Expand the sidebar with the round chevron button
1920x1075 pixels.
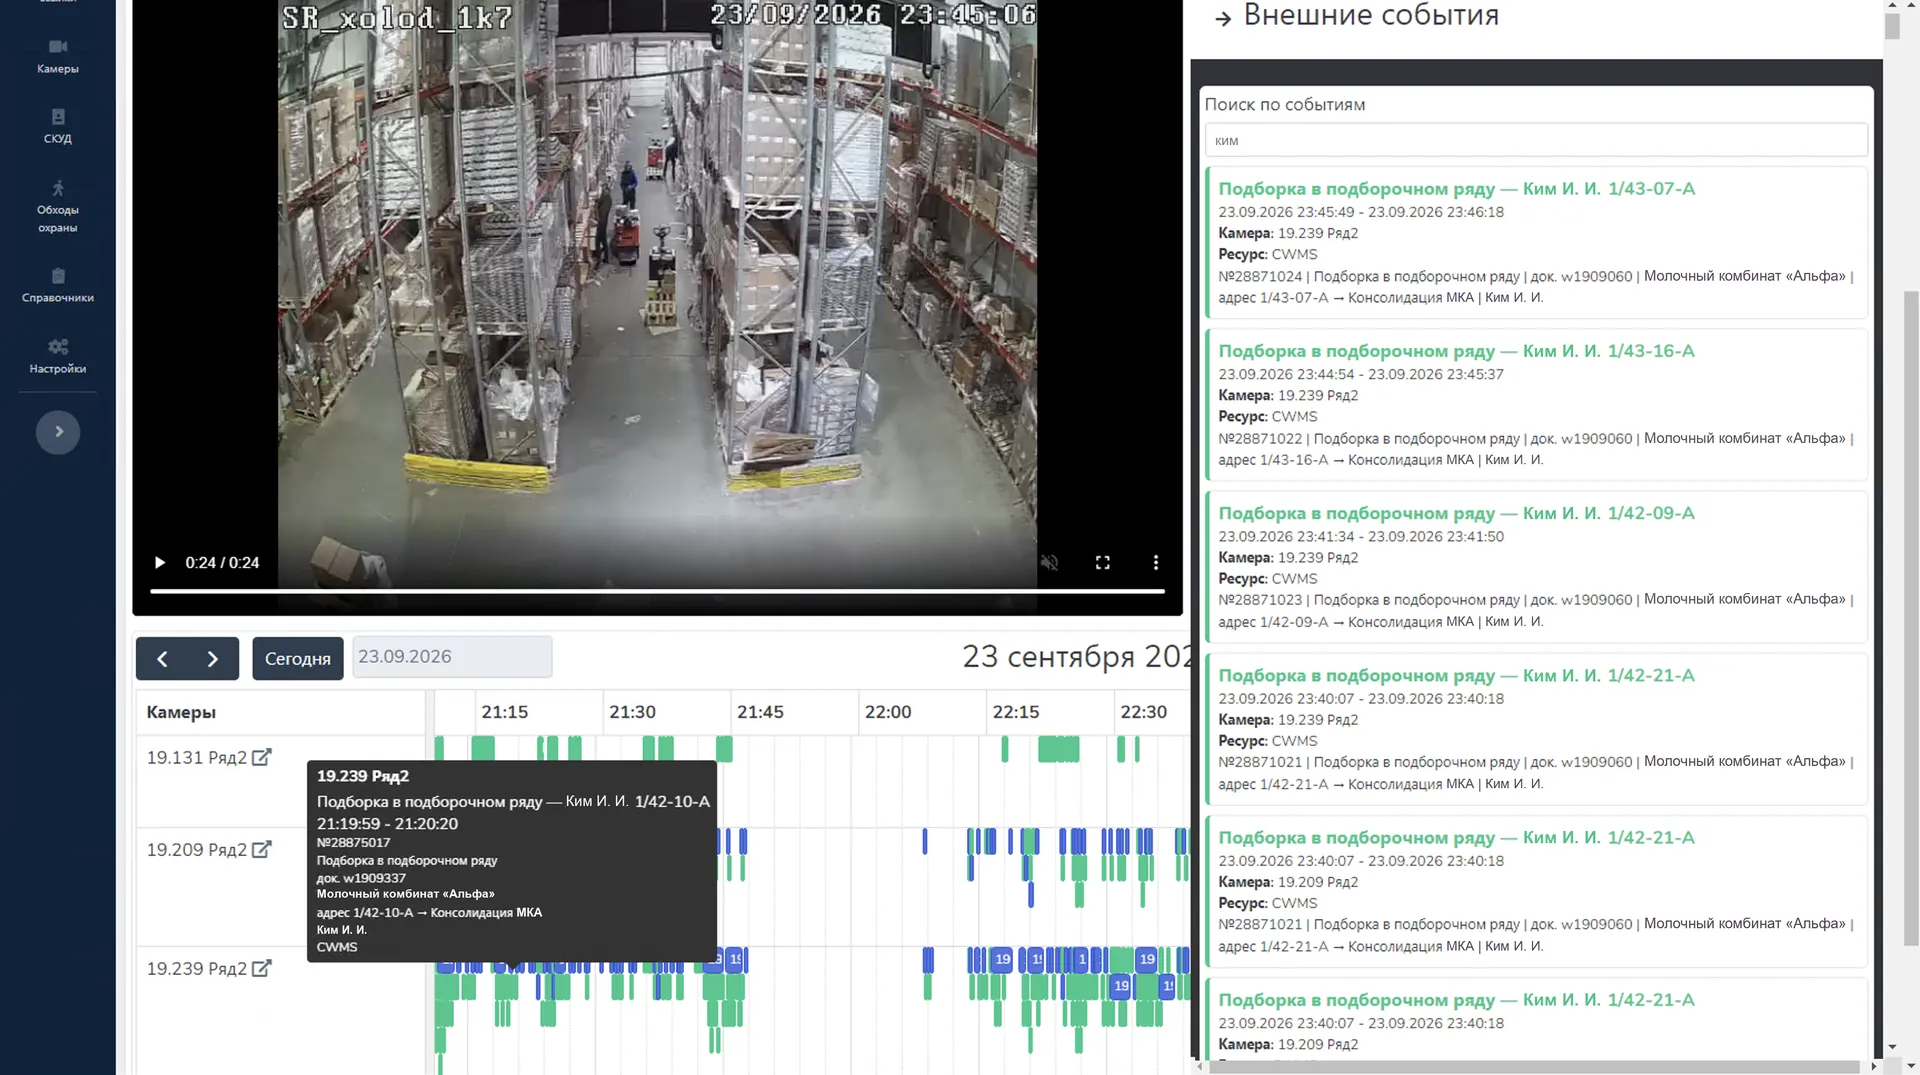tap(58, 432)
